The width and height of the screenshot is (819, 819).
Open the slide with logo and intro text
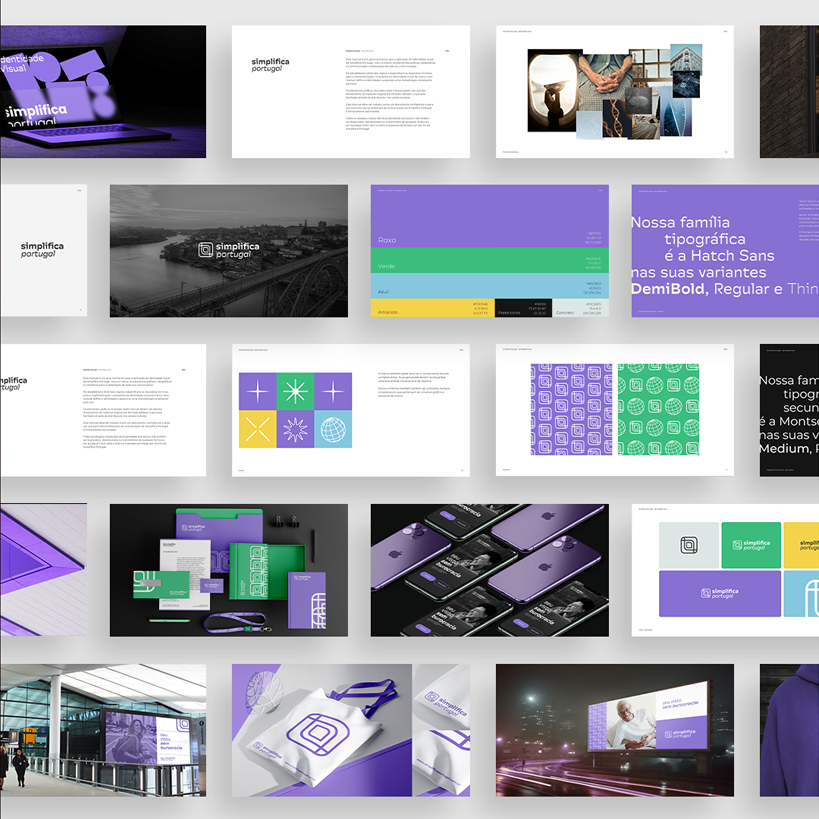(x=351, y=91)
